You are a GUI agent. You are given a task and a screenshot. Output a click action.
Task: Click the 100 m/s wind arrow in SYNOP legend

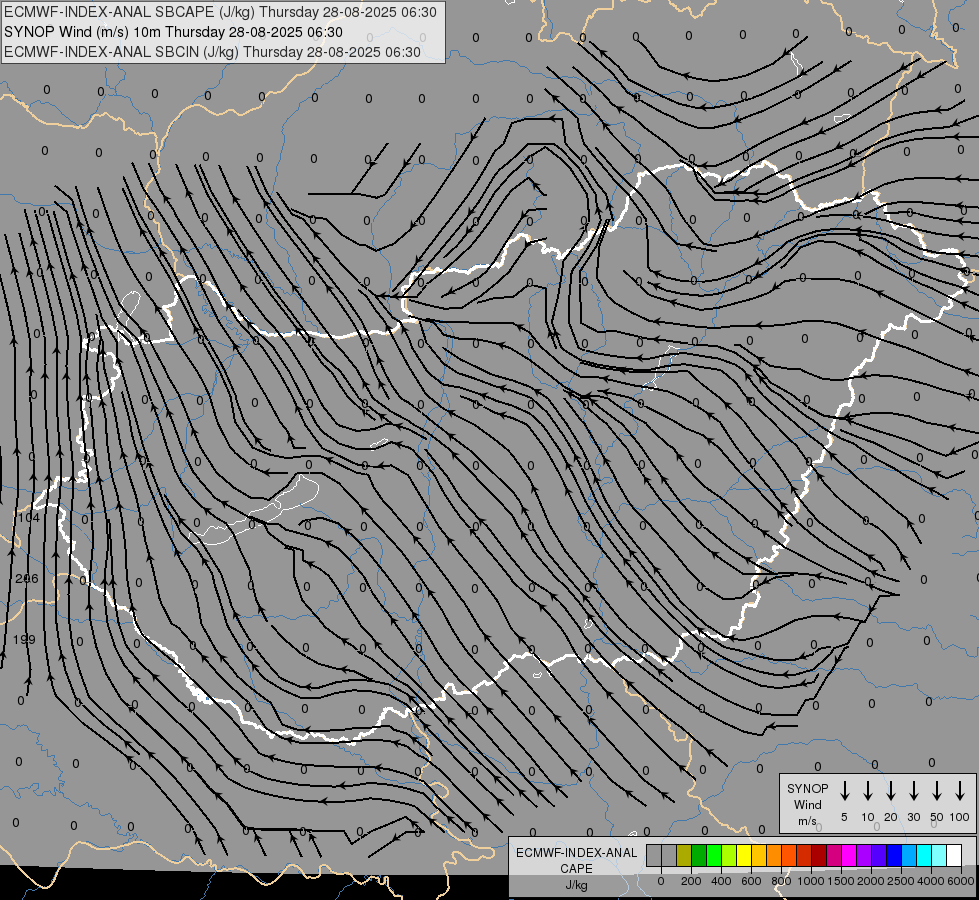[x=960, y=790]
